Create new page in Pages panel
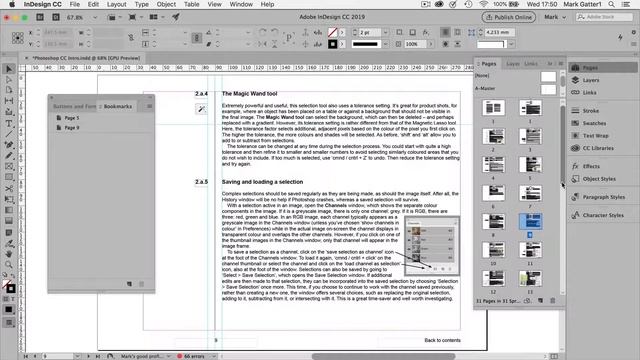Image resolution: width=640 pixels, height=360 pixels. pyautogui.click(x=540, y=301)
